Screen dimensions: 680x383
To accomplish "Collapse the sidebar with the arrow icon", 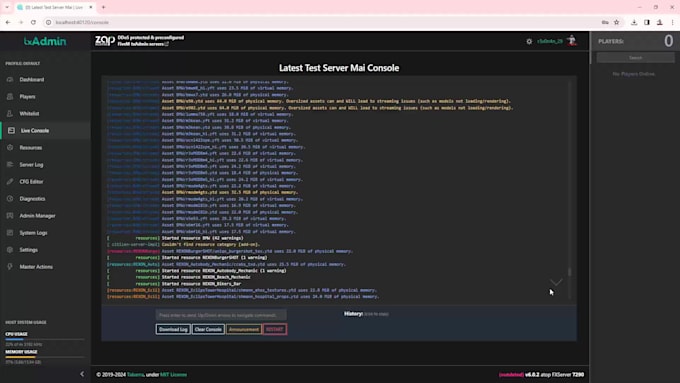I will [x=82, y=374].
